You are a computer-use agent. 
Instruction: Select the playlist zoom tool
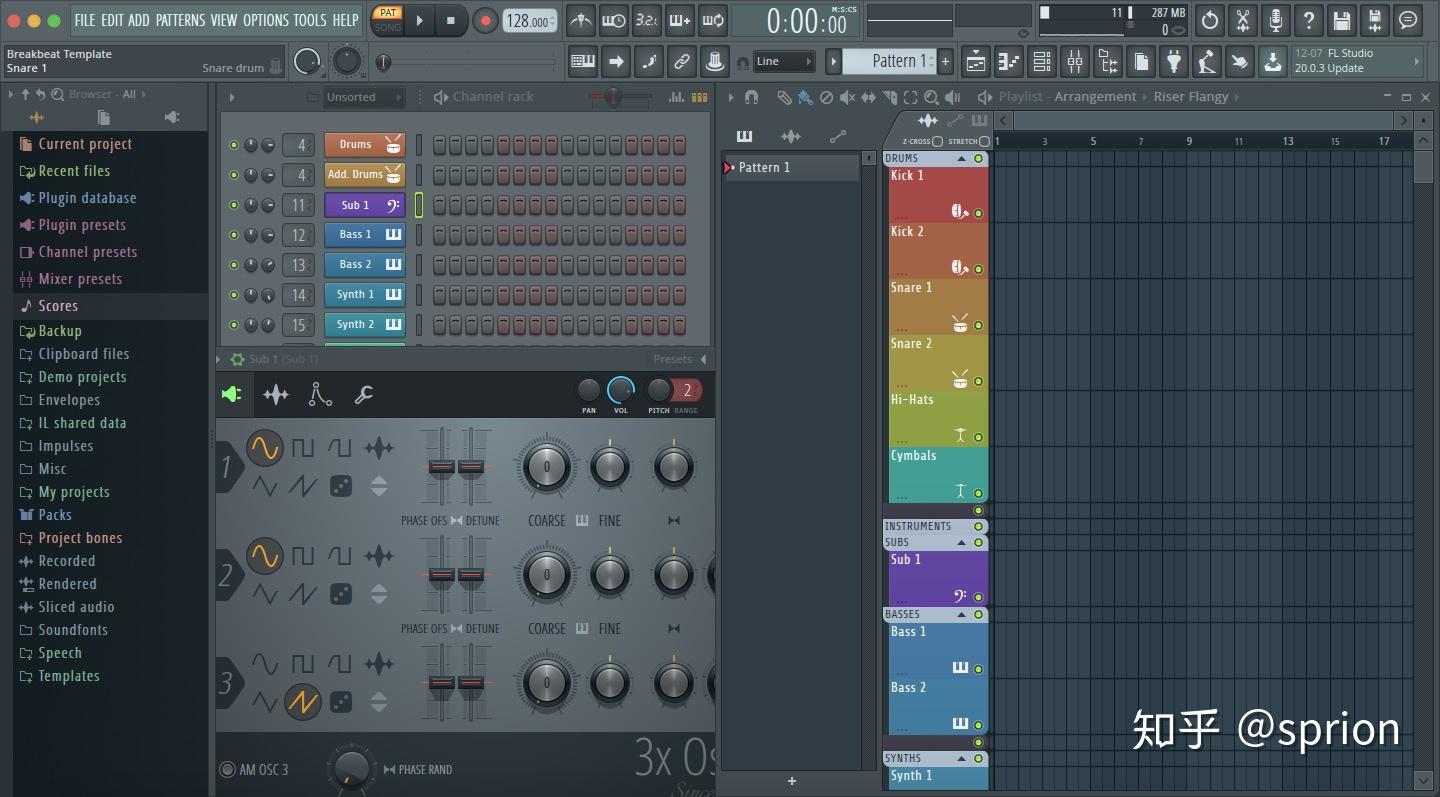coord(931,97)
